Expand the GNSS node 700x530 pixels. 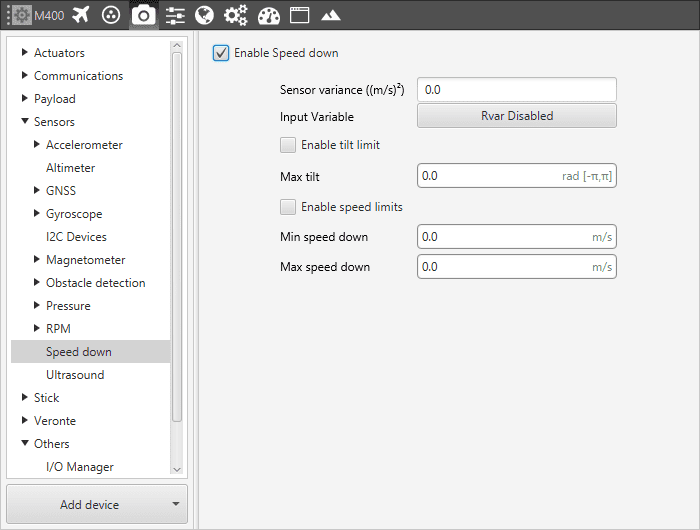click(37, 190)
